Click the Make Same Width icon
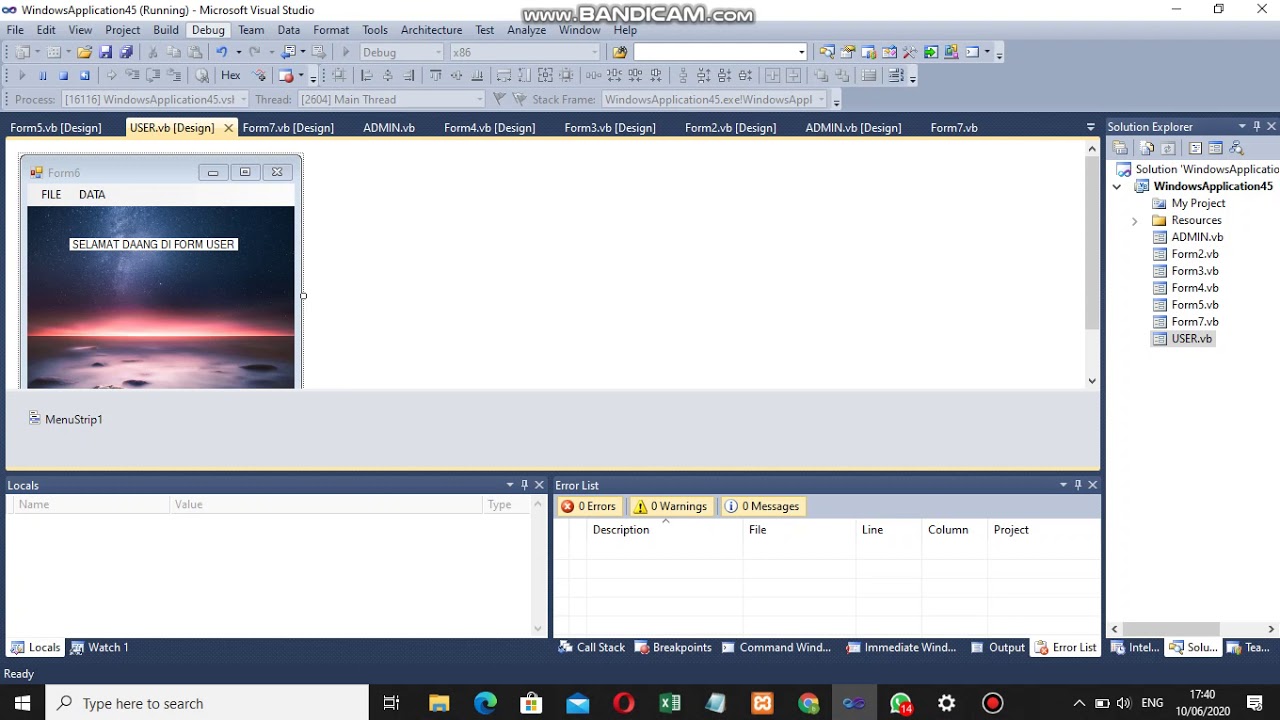The width and height of the screenshot is (1280, 720). click(503, 75)
